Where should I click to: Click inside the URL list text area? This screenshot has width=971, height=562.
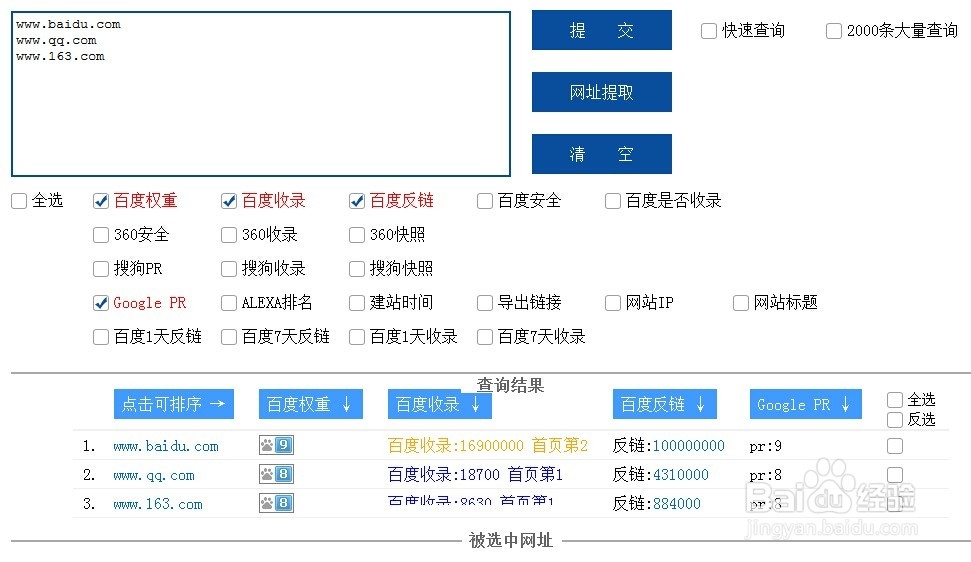click(x=261, y=93)
